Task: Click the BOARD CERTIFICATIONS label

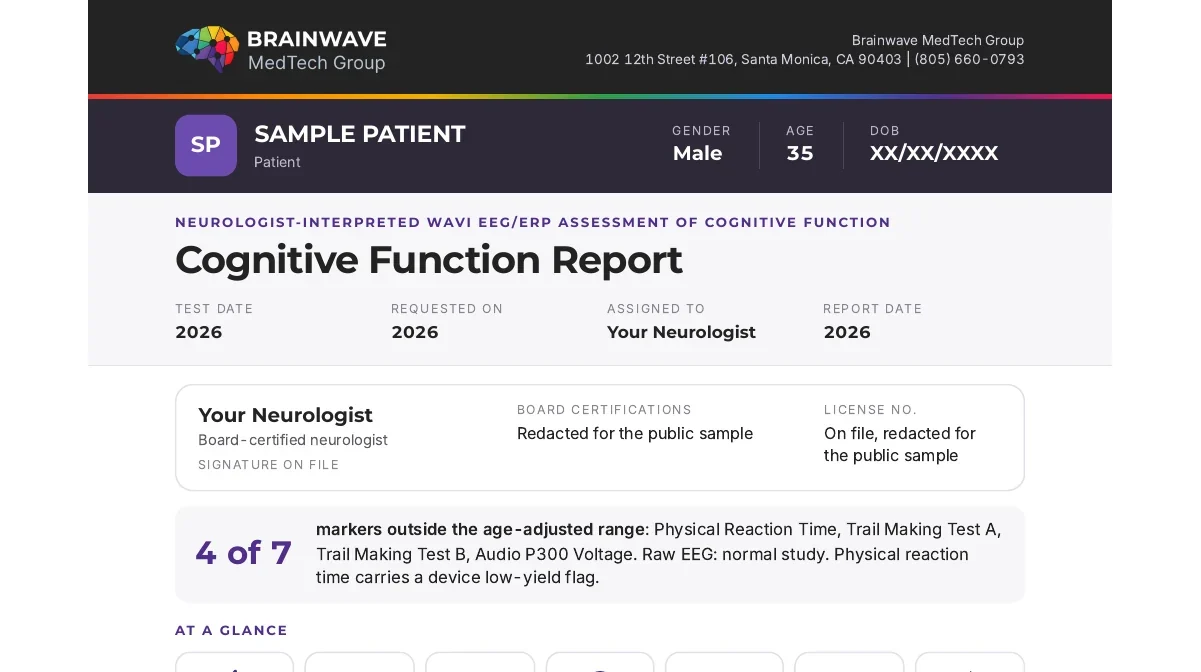Action: click(604, 410)
